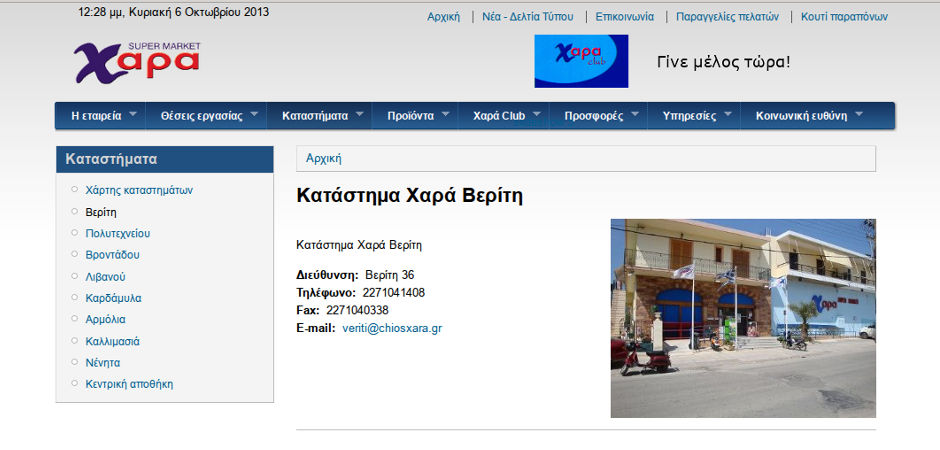Expand the Χαρά Club dropdown arrow
This screenshot has height=450, width=940.
tap(537, 115)
